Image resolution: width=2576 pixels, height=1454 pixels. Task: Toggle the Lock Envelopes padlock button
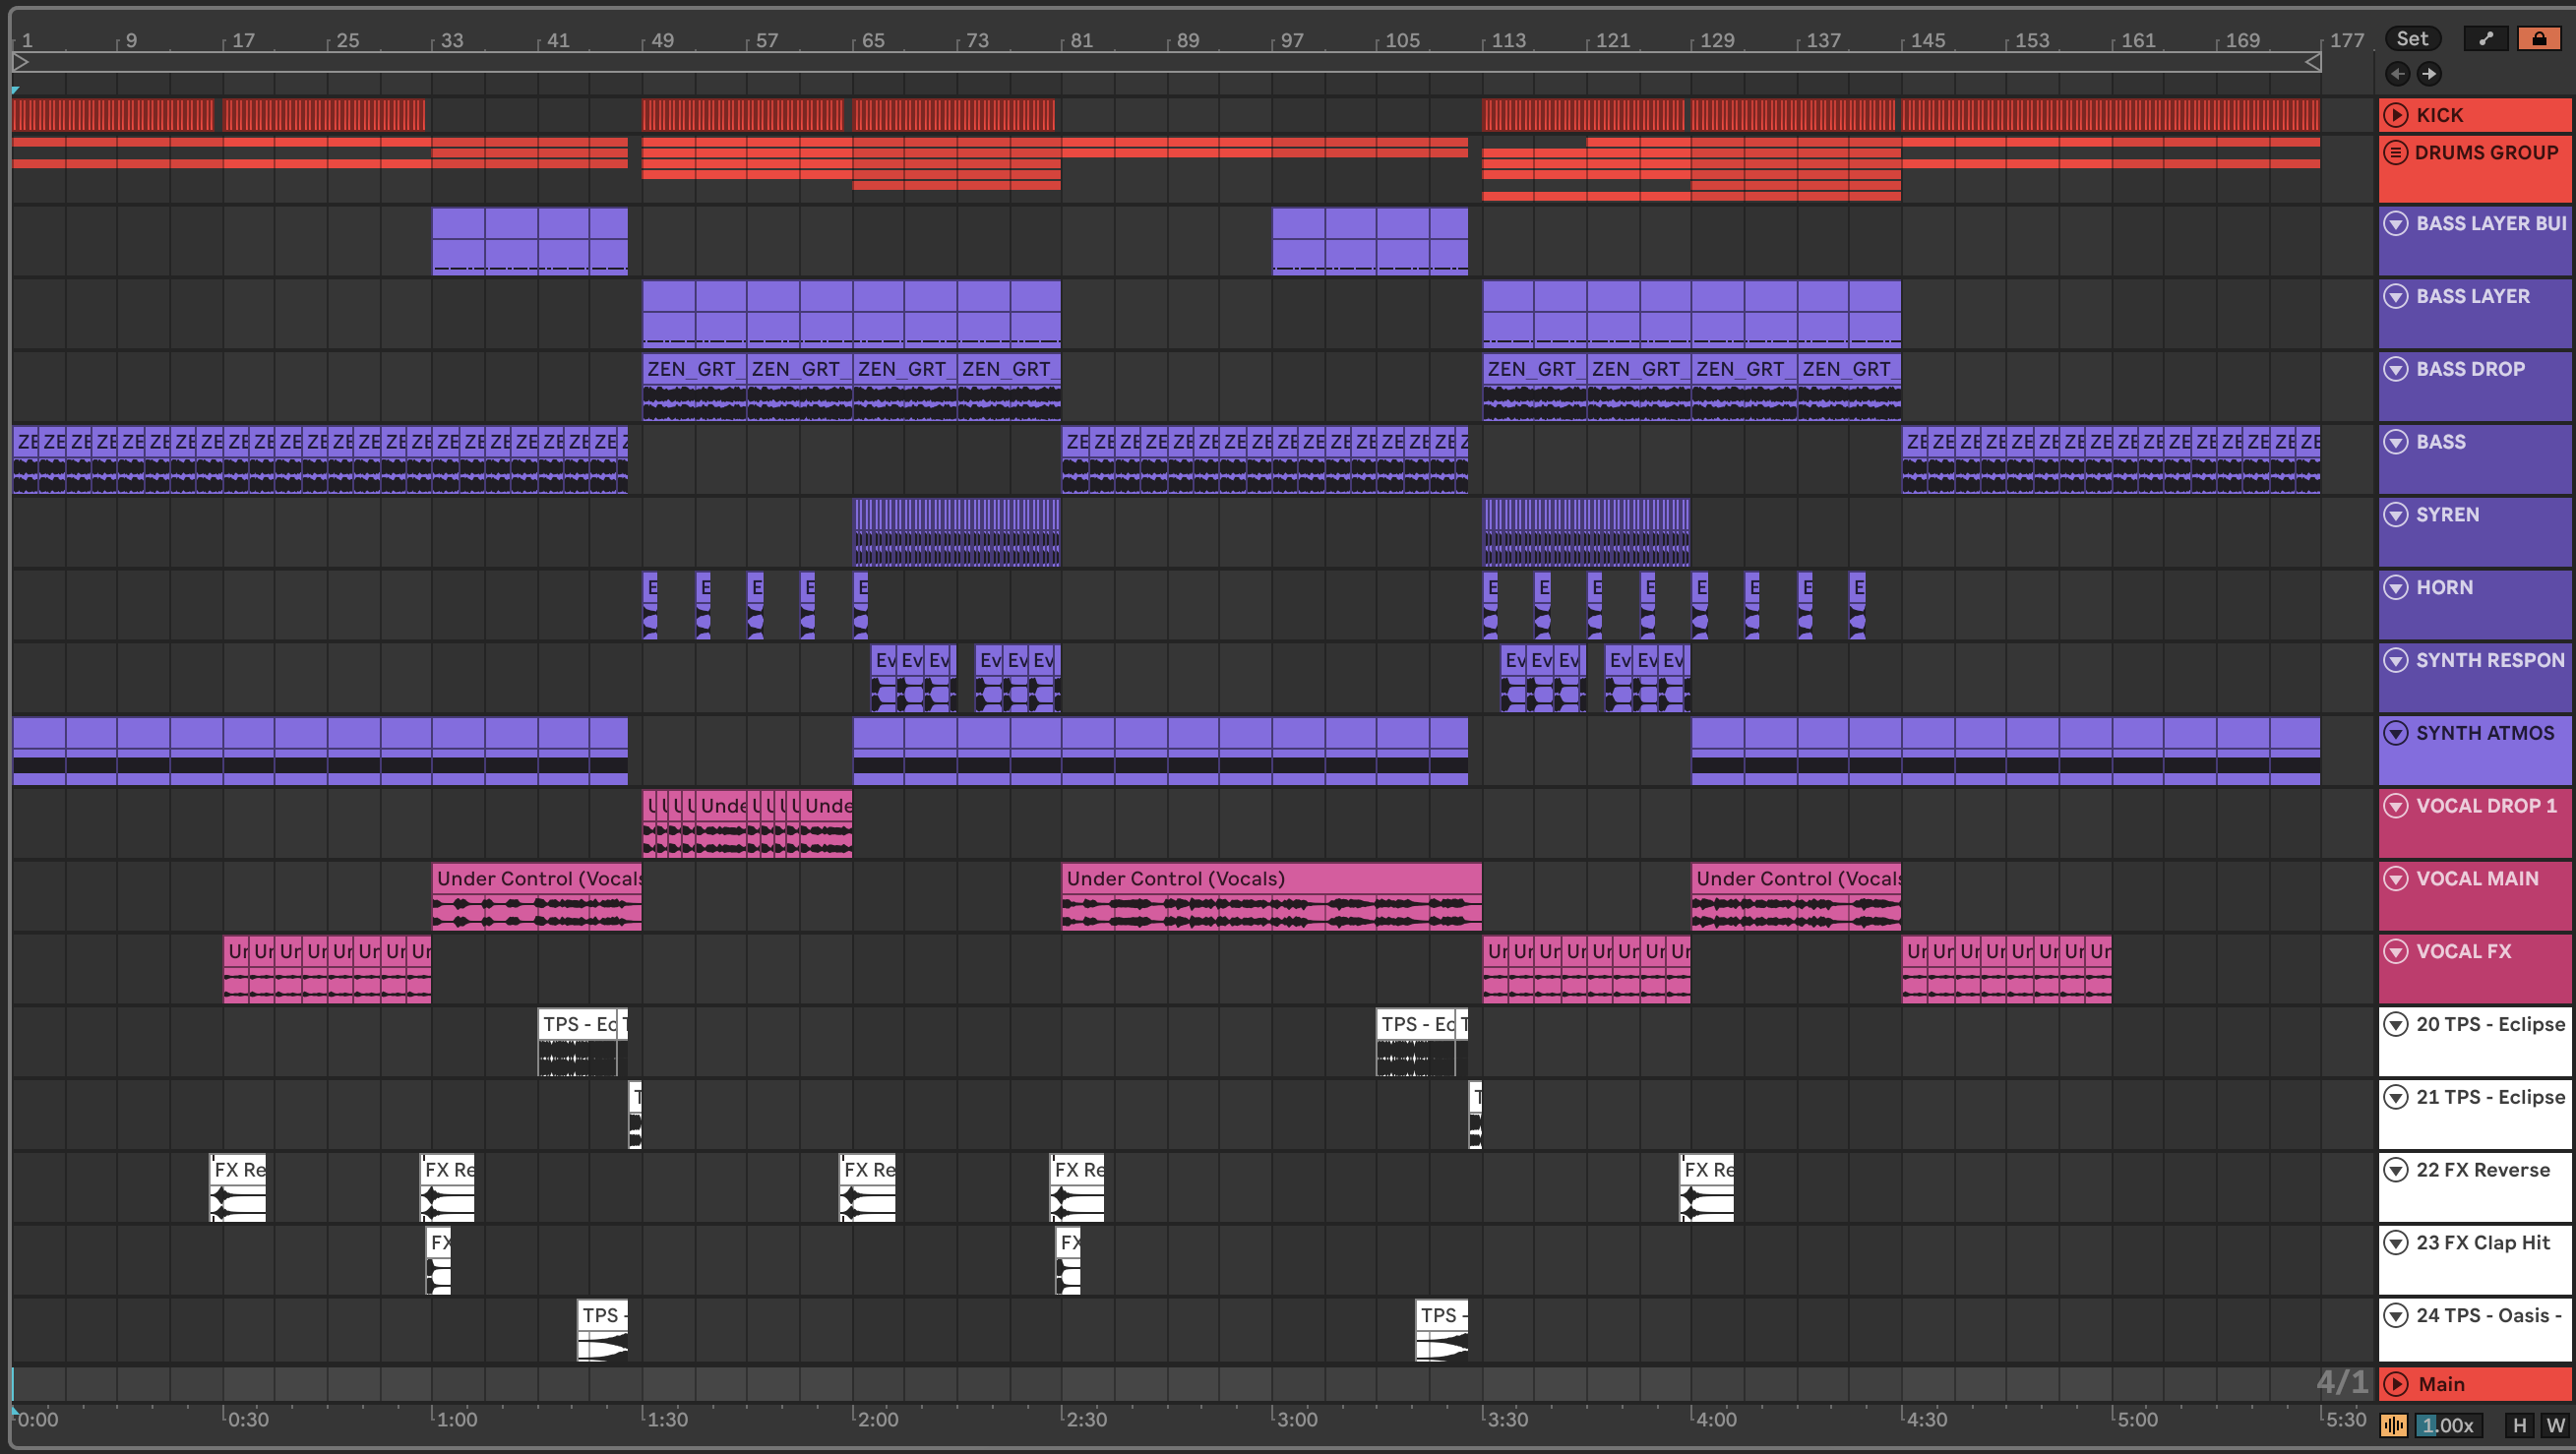(2538, 38)
